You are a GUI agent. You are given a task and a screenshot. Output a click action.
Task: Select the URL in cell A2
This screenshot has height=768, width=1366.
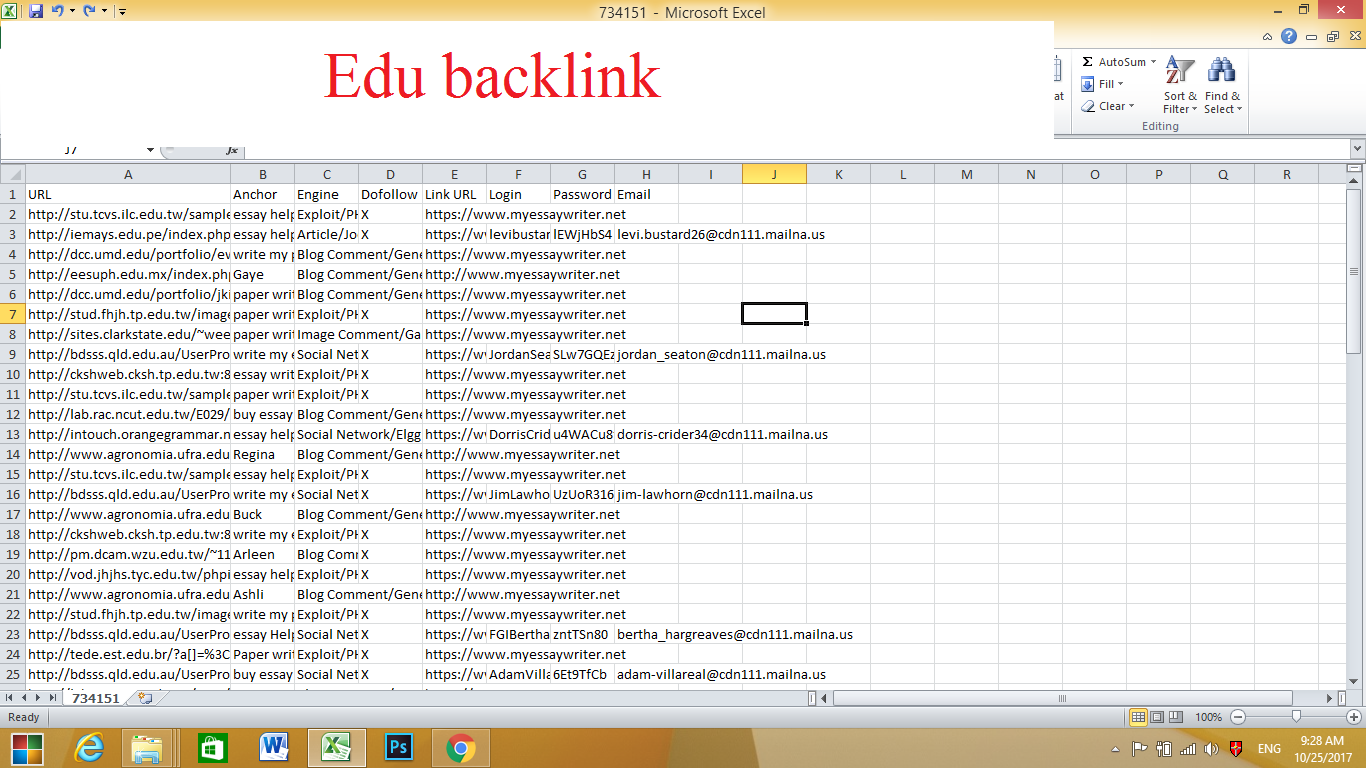128,214
